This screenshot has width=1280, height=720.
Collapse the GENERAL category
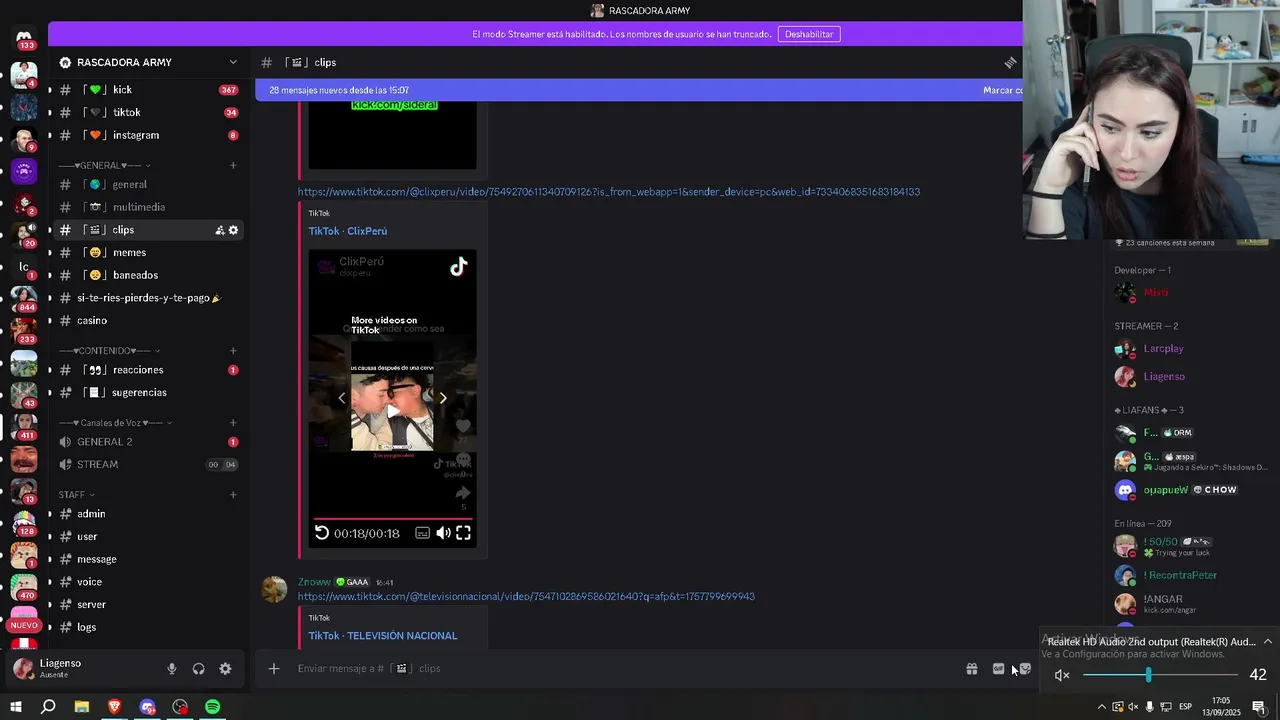click(105, 165)
